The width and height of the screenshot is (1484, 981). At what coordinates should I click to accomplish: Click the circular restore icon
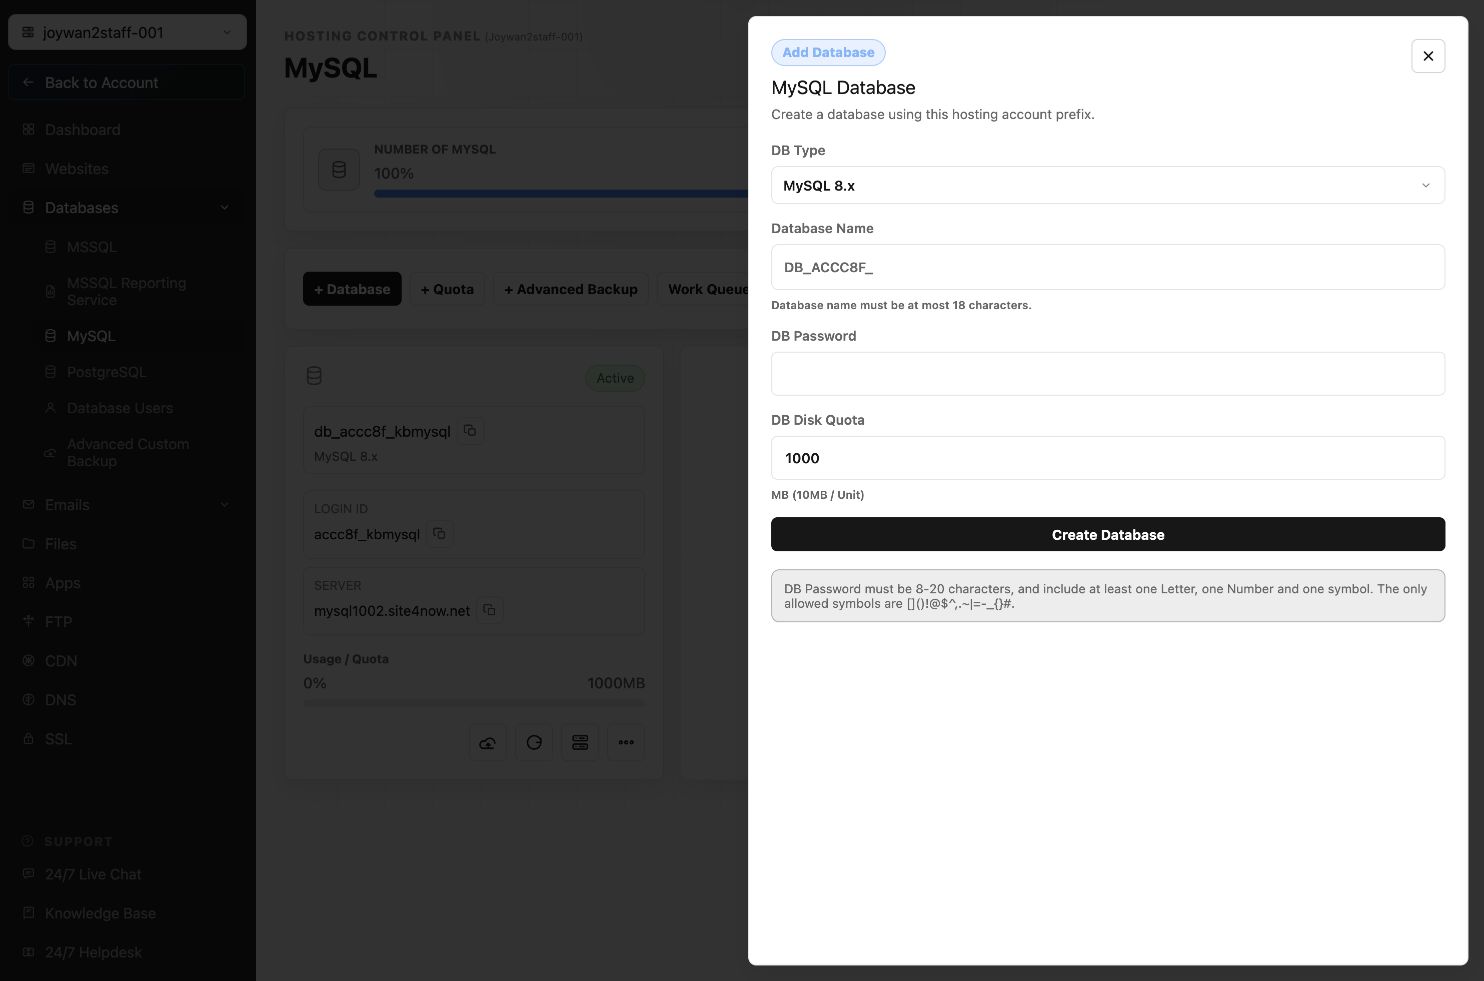point(534,742)
